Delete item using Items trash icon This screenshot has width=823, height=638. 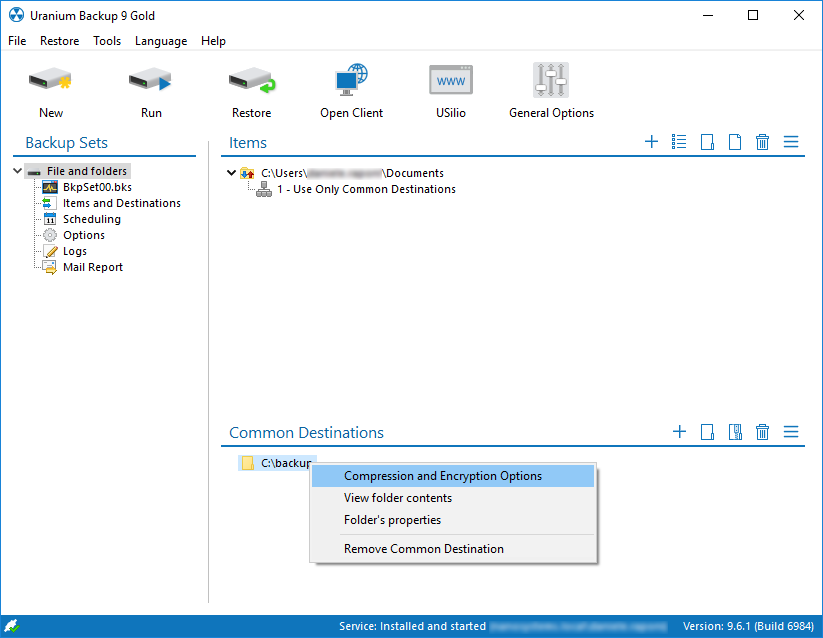(762, 142)
